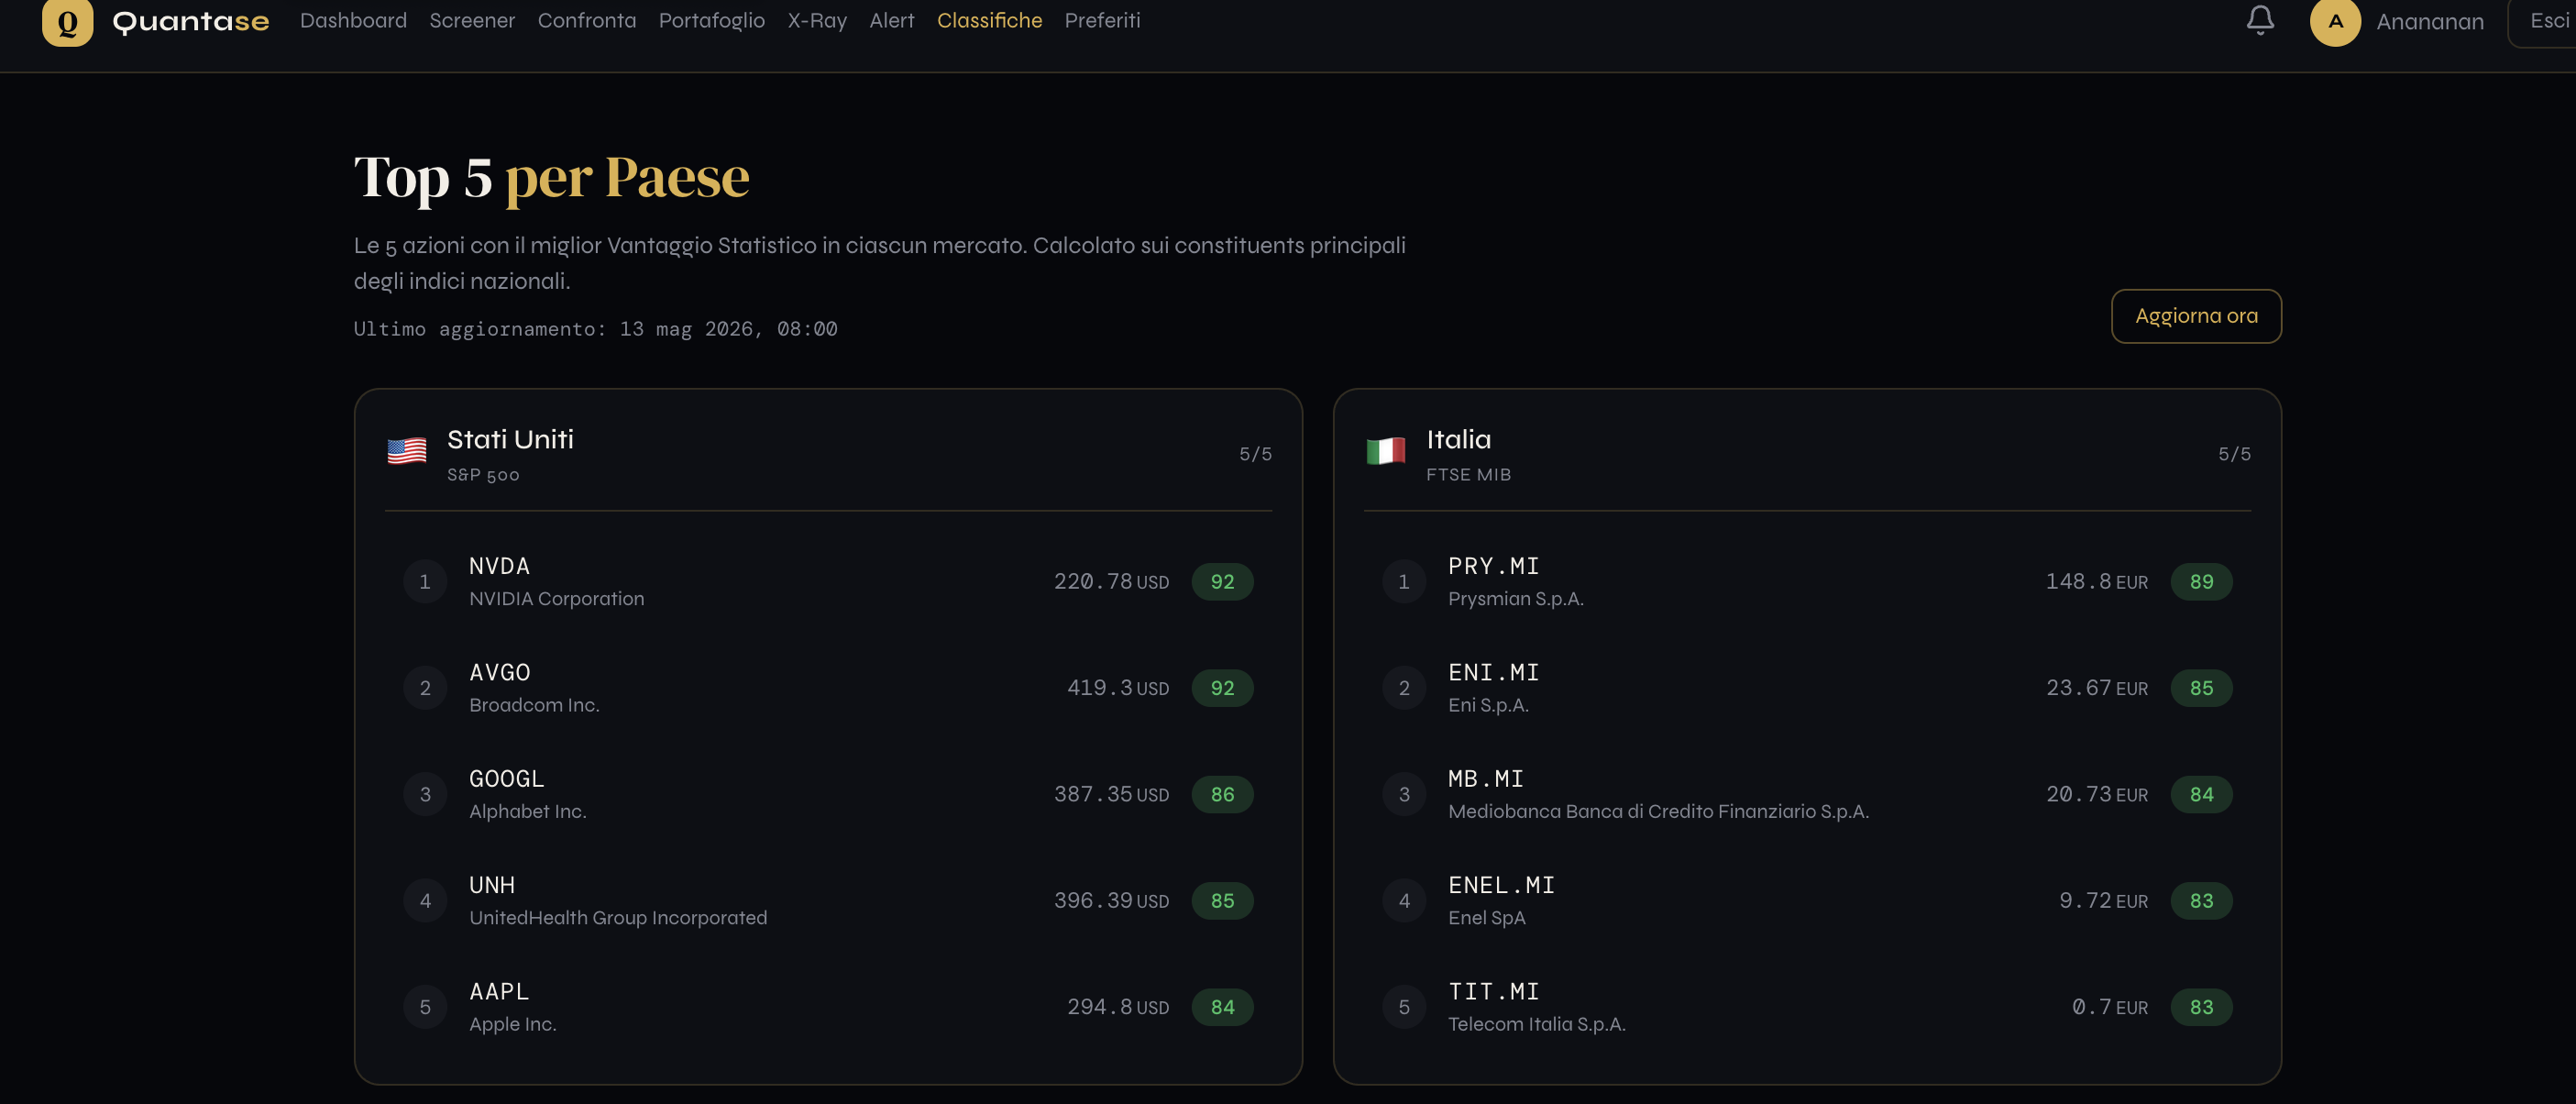The image size is (2576, 1104).
Task: Click the Top 5 per Paese heading
Action: (551, 178)
